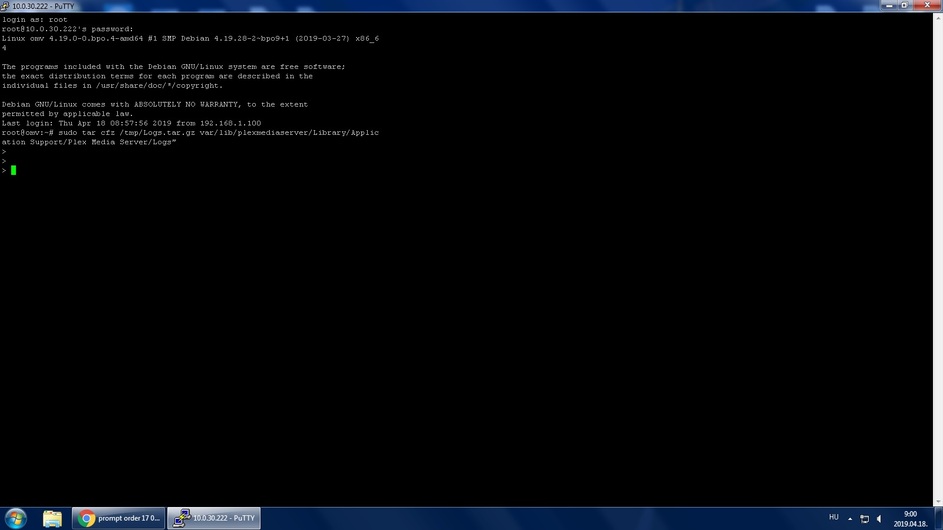
Task: Open the HU language indicator
Action: click(x=834, y=517)
